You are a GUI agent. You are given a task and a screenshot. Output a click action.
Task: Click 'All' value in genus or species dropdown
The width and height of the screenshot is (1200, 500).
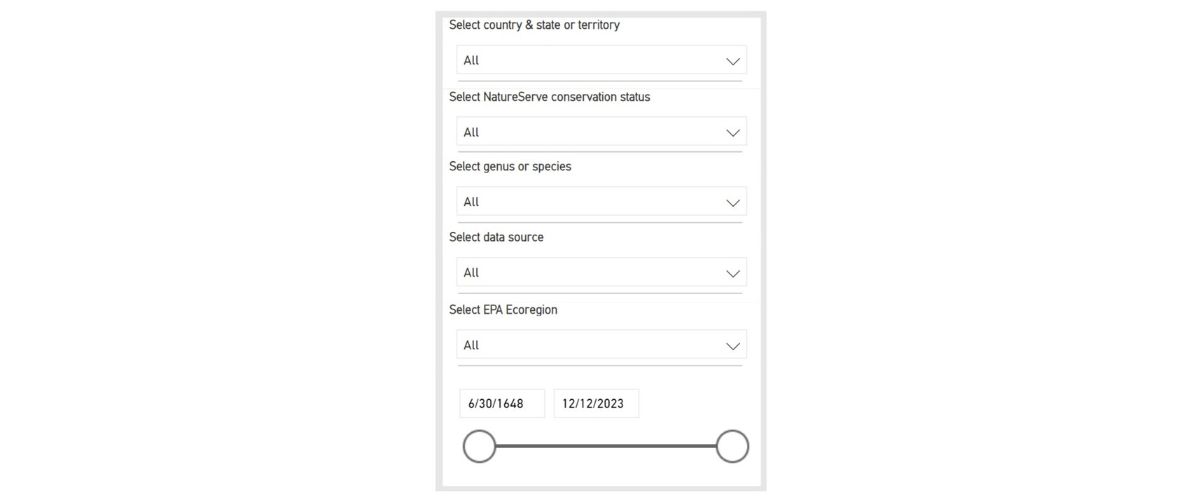coord(472,203)
